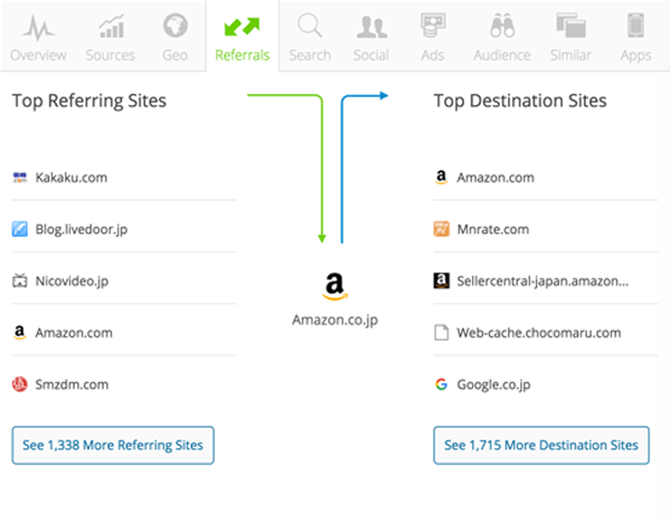The width and height of the screenshot is (670, 523).
Task: Switch to the Ads tab
Action: click(x=432, y=36)
